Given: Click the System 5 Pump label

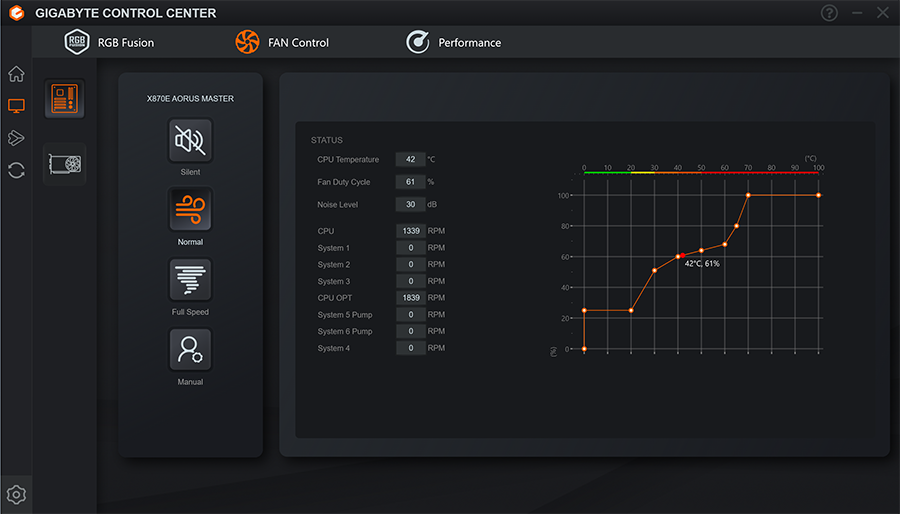Looking at the screenshot, I should tap(344, 315).
